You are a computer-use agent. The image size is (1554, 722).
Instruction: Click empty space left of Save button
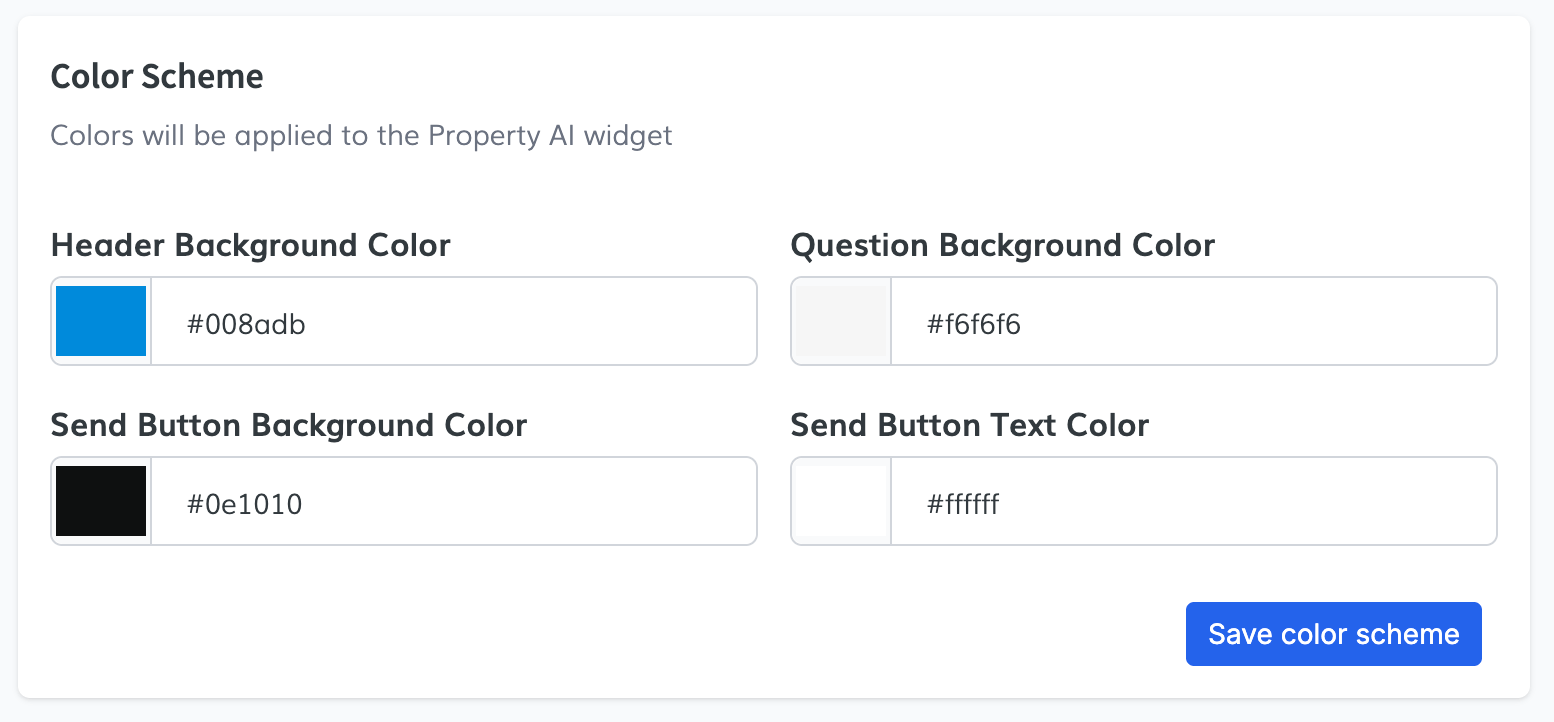pyautogui.click(x=700, y=634)
